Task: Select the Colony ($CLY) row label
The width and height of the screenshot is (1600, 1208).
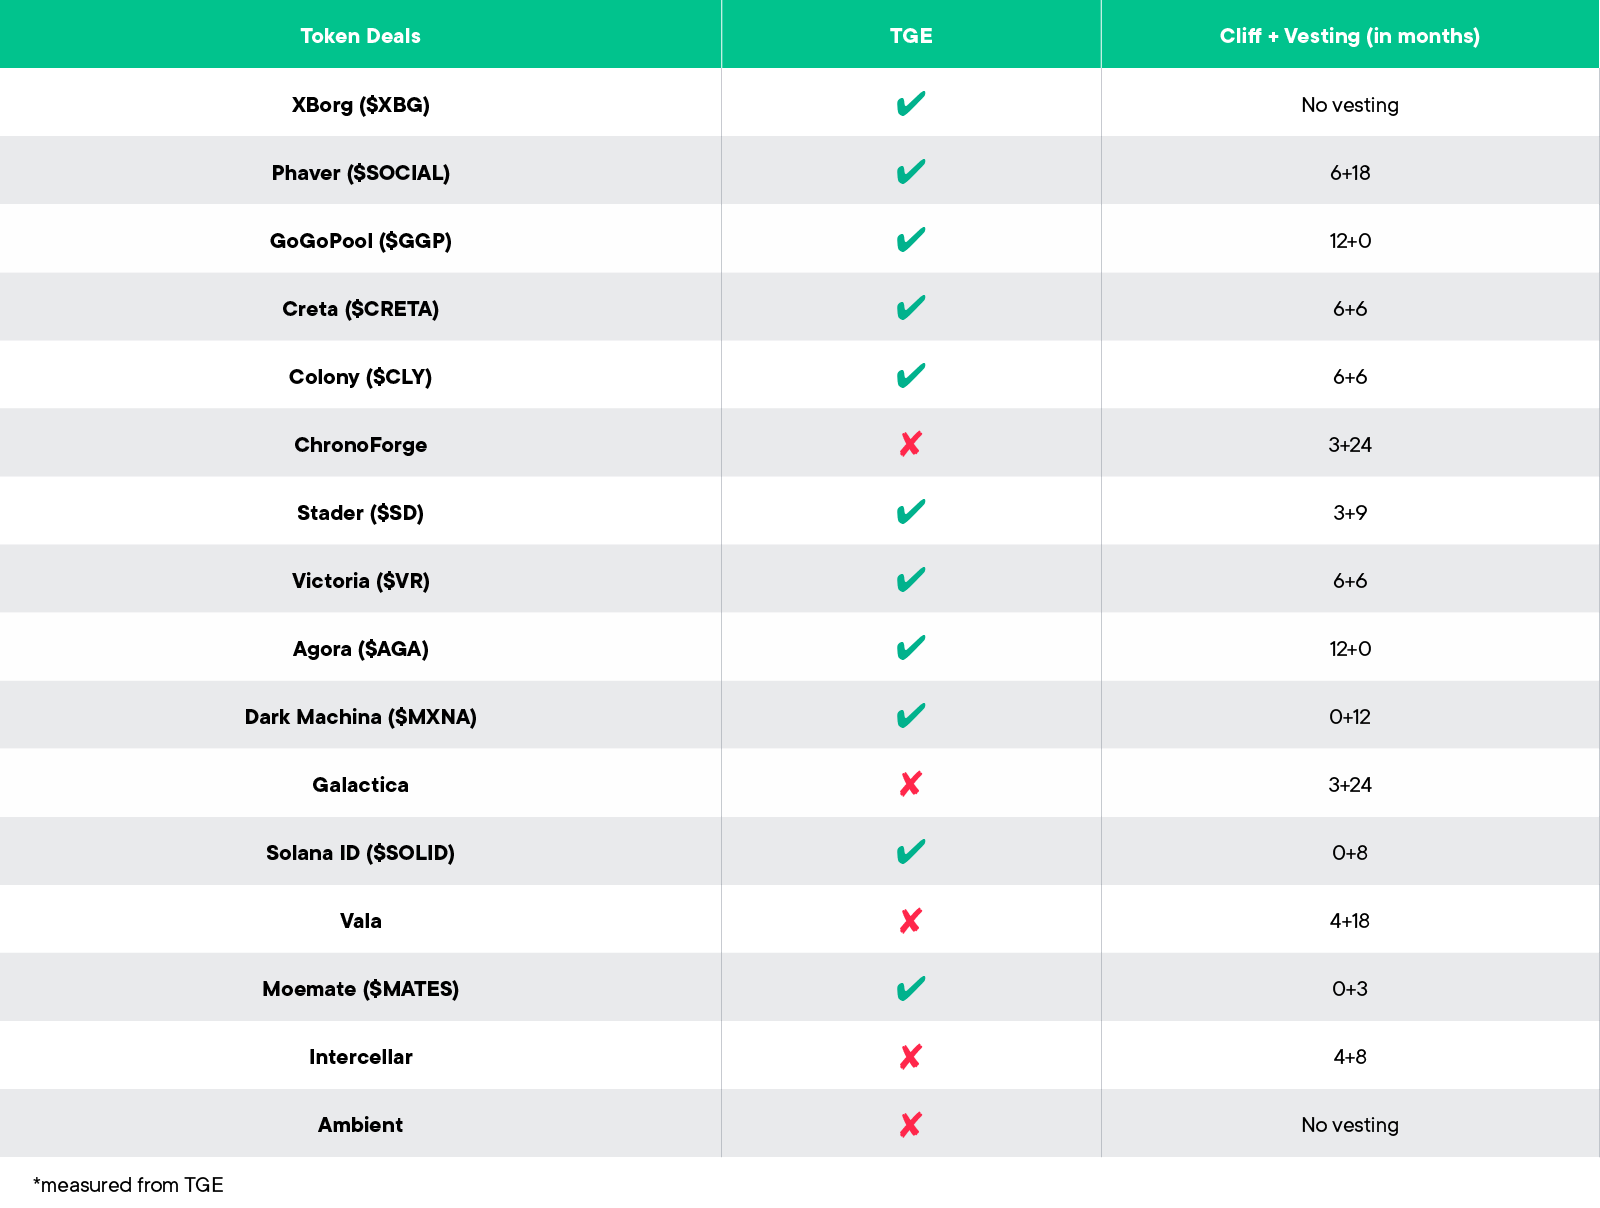Action: (x=360, y=377)
